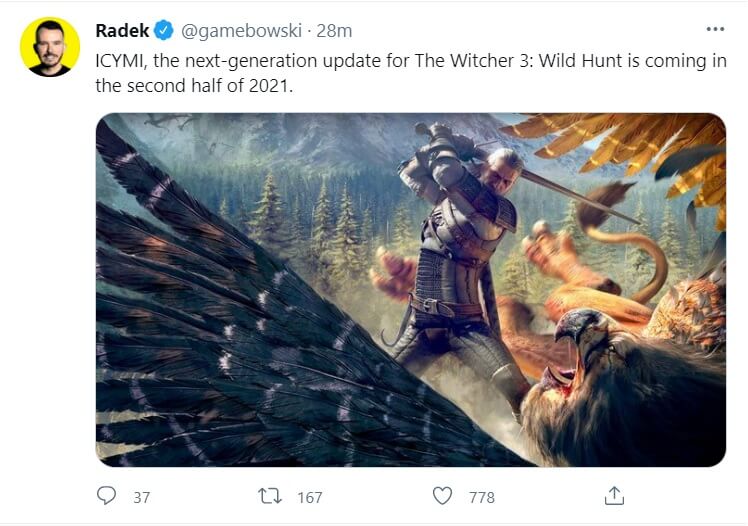
Task: Open Radek's profile picture avatar
Action: (x=50, y=46)
